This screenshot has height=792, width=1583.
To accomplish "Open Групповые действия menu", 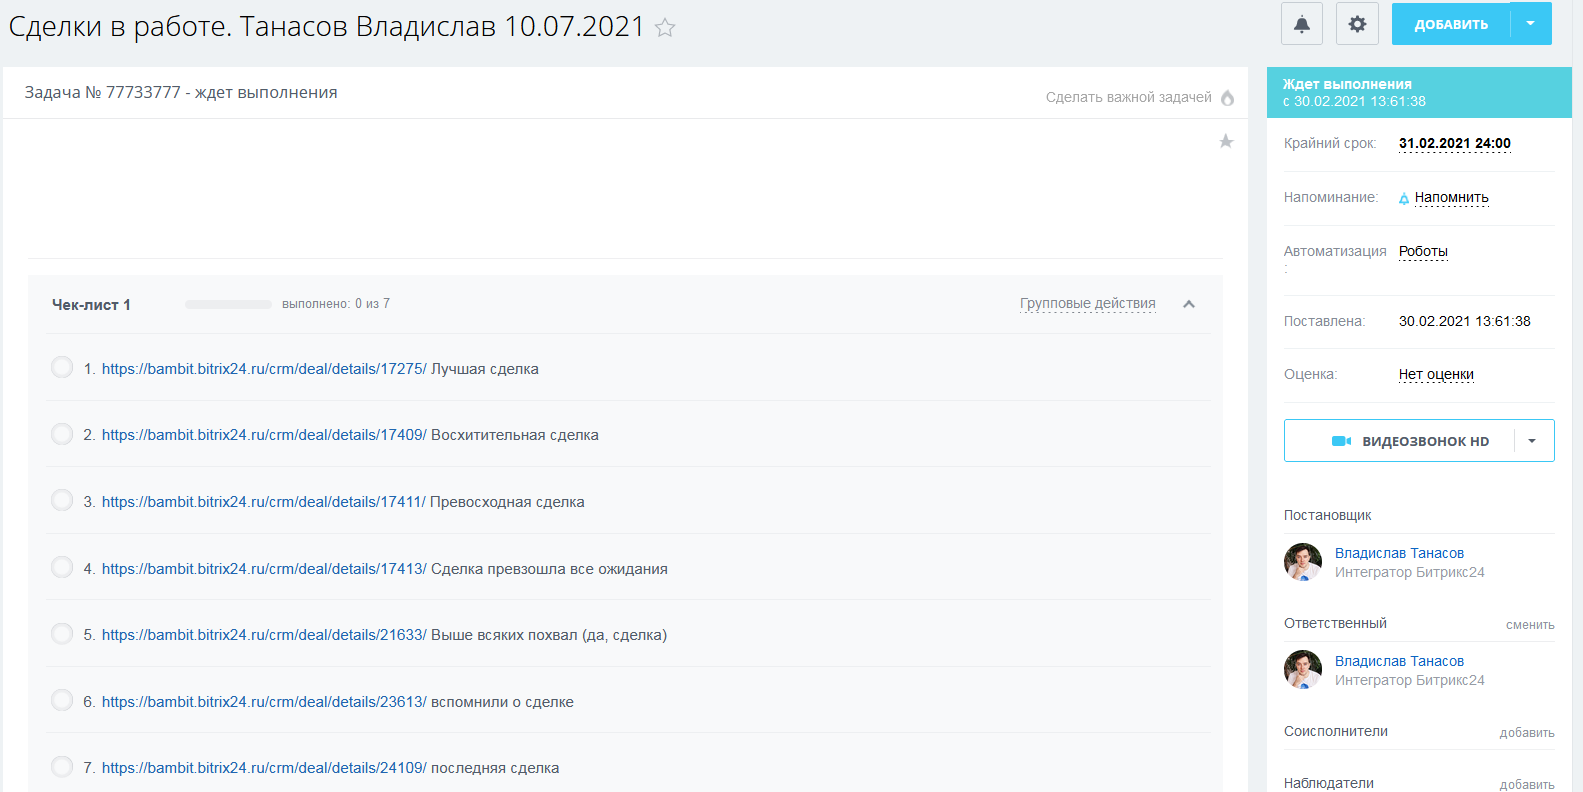I will 1088,304.
